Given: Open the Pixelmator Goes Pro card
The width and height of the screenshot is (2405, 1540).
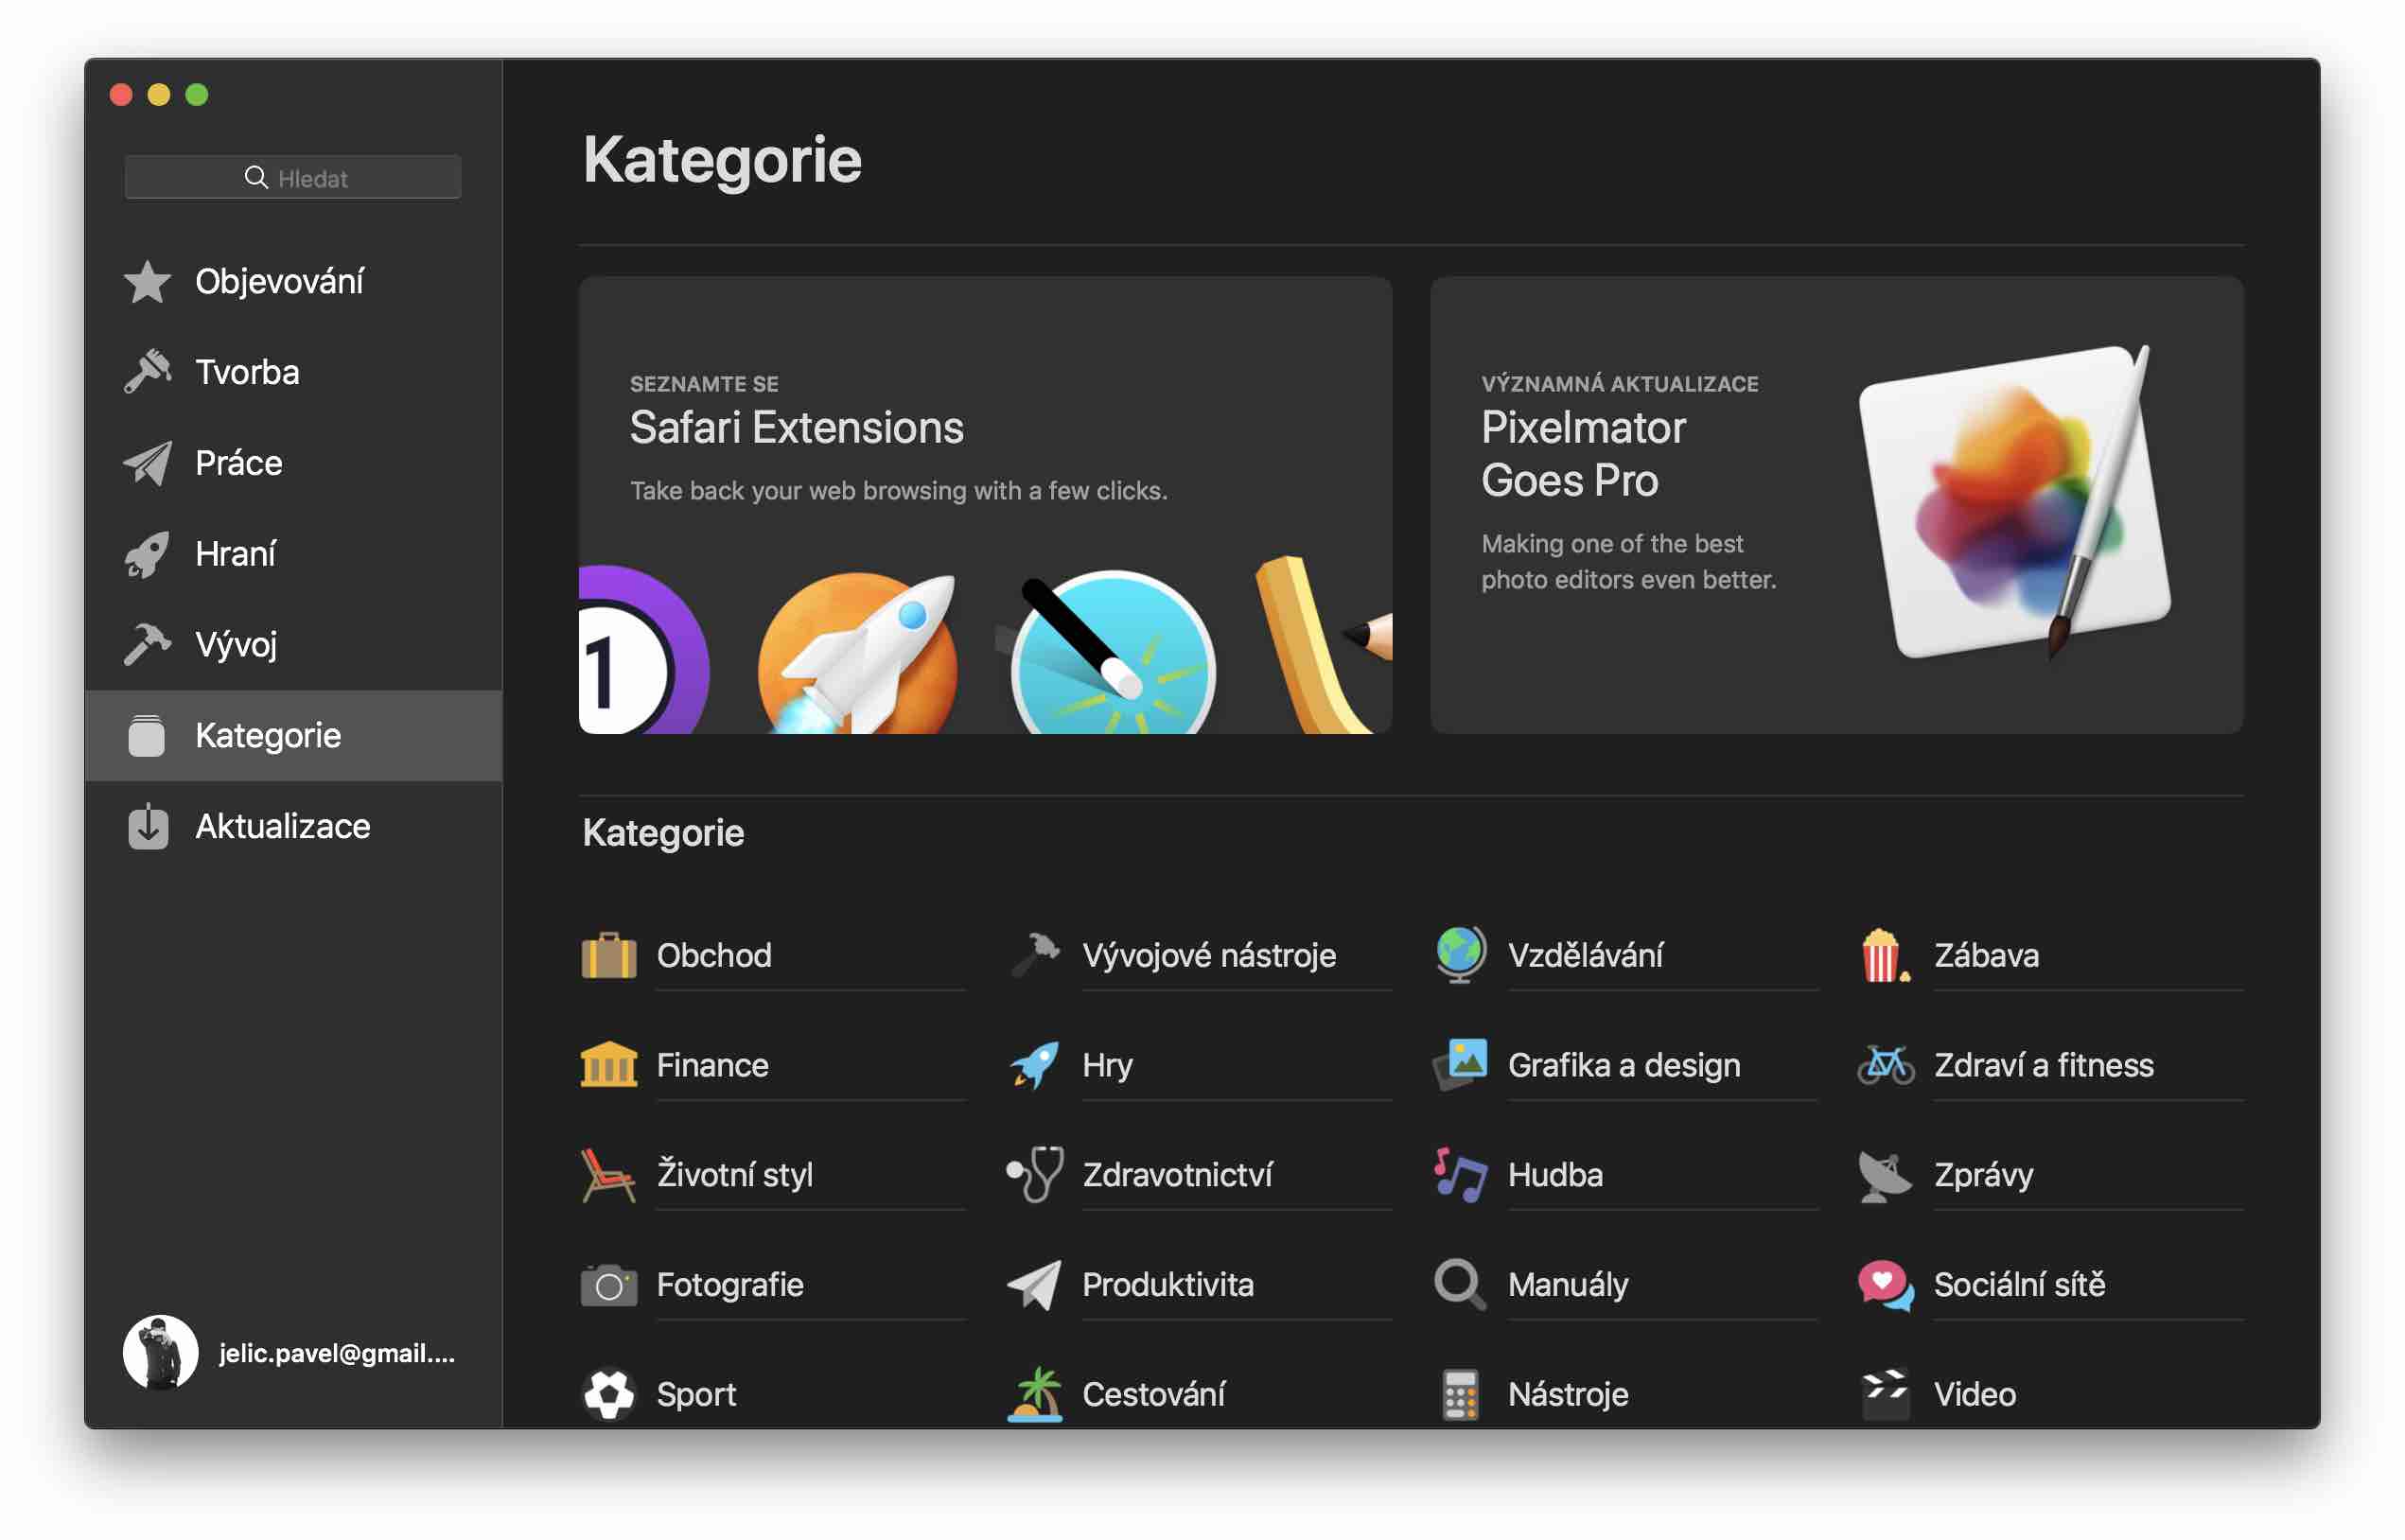Looking at the screenshot, I should point(1837,506).
